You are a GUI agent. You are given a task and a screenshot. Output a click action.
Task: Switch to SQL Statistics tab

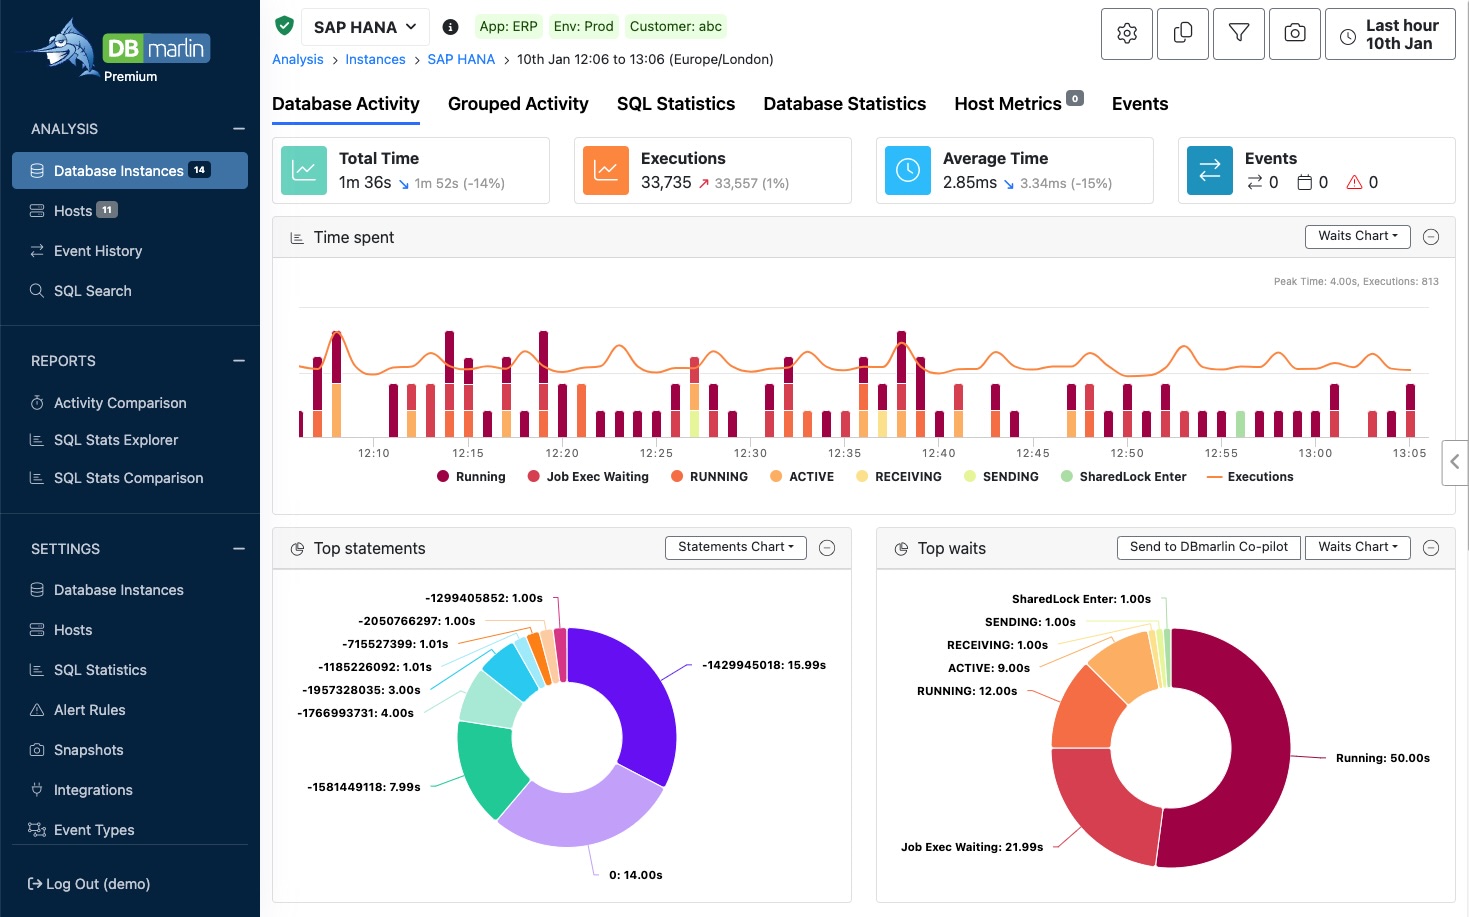pos(676,104)
